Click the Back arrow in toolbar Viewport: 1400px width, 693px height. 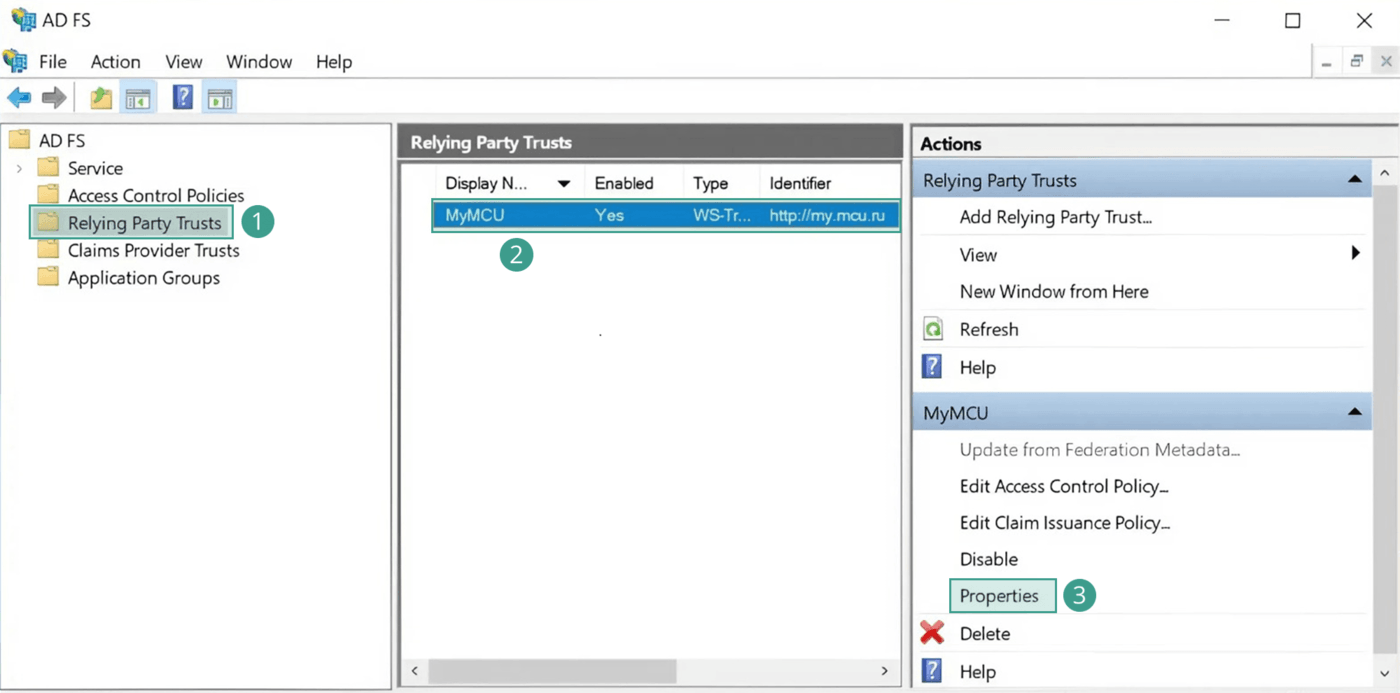19,98
